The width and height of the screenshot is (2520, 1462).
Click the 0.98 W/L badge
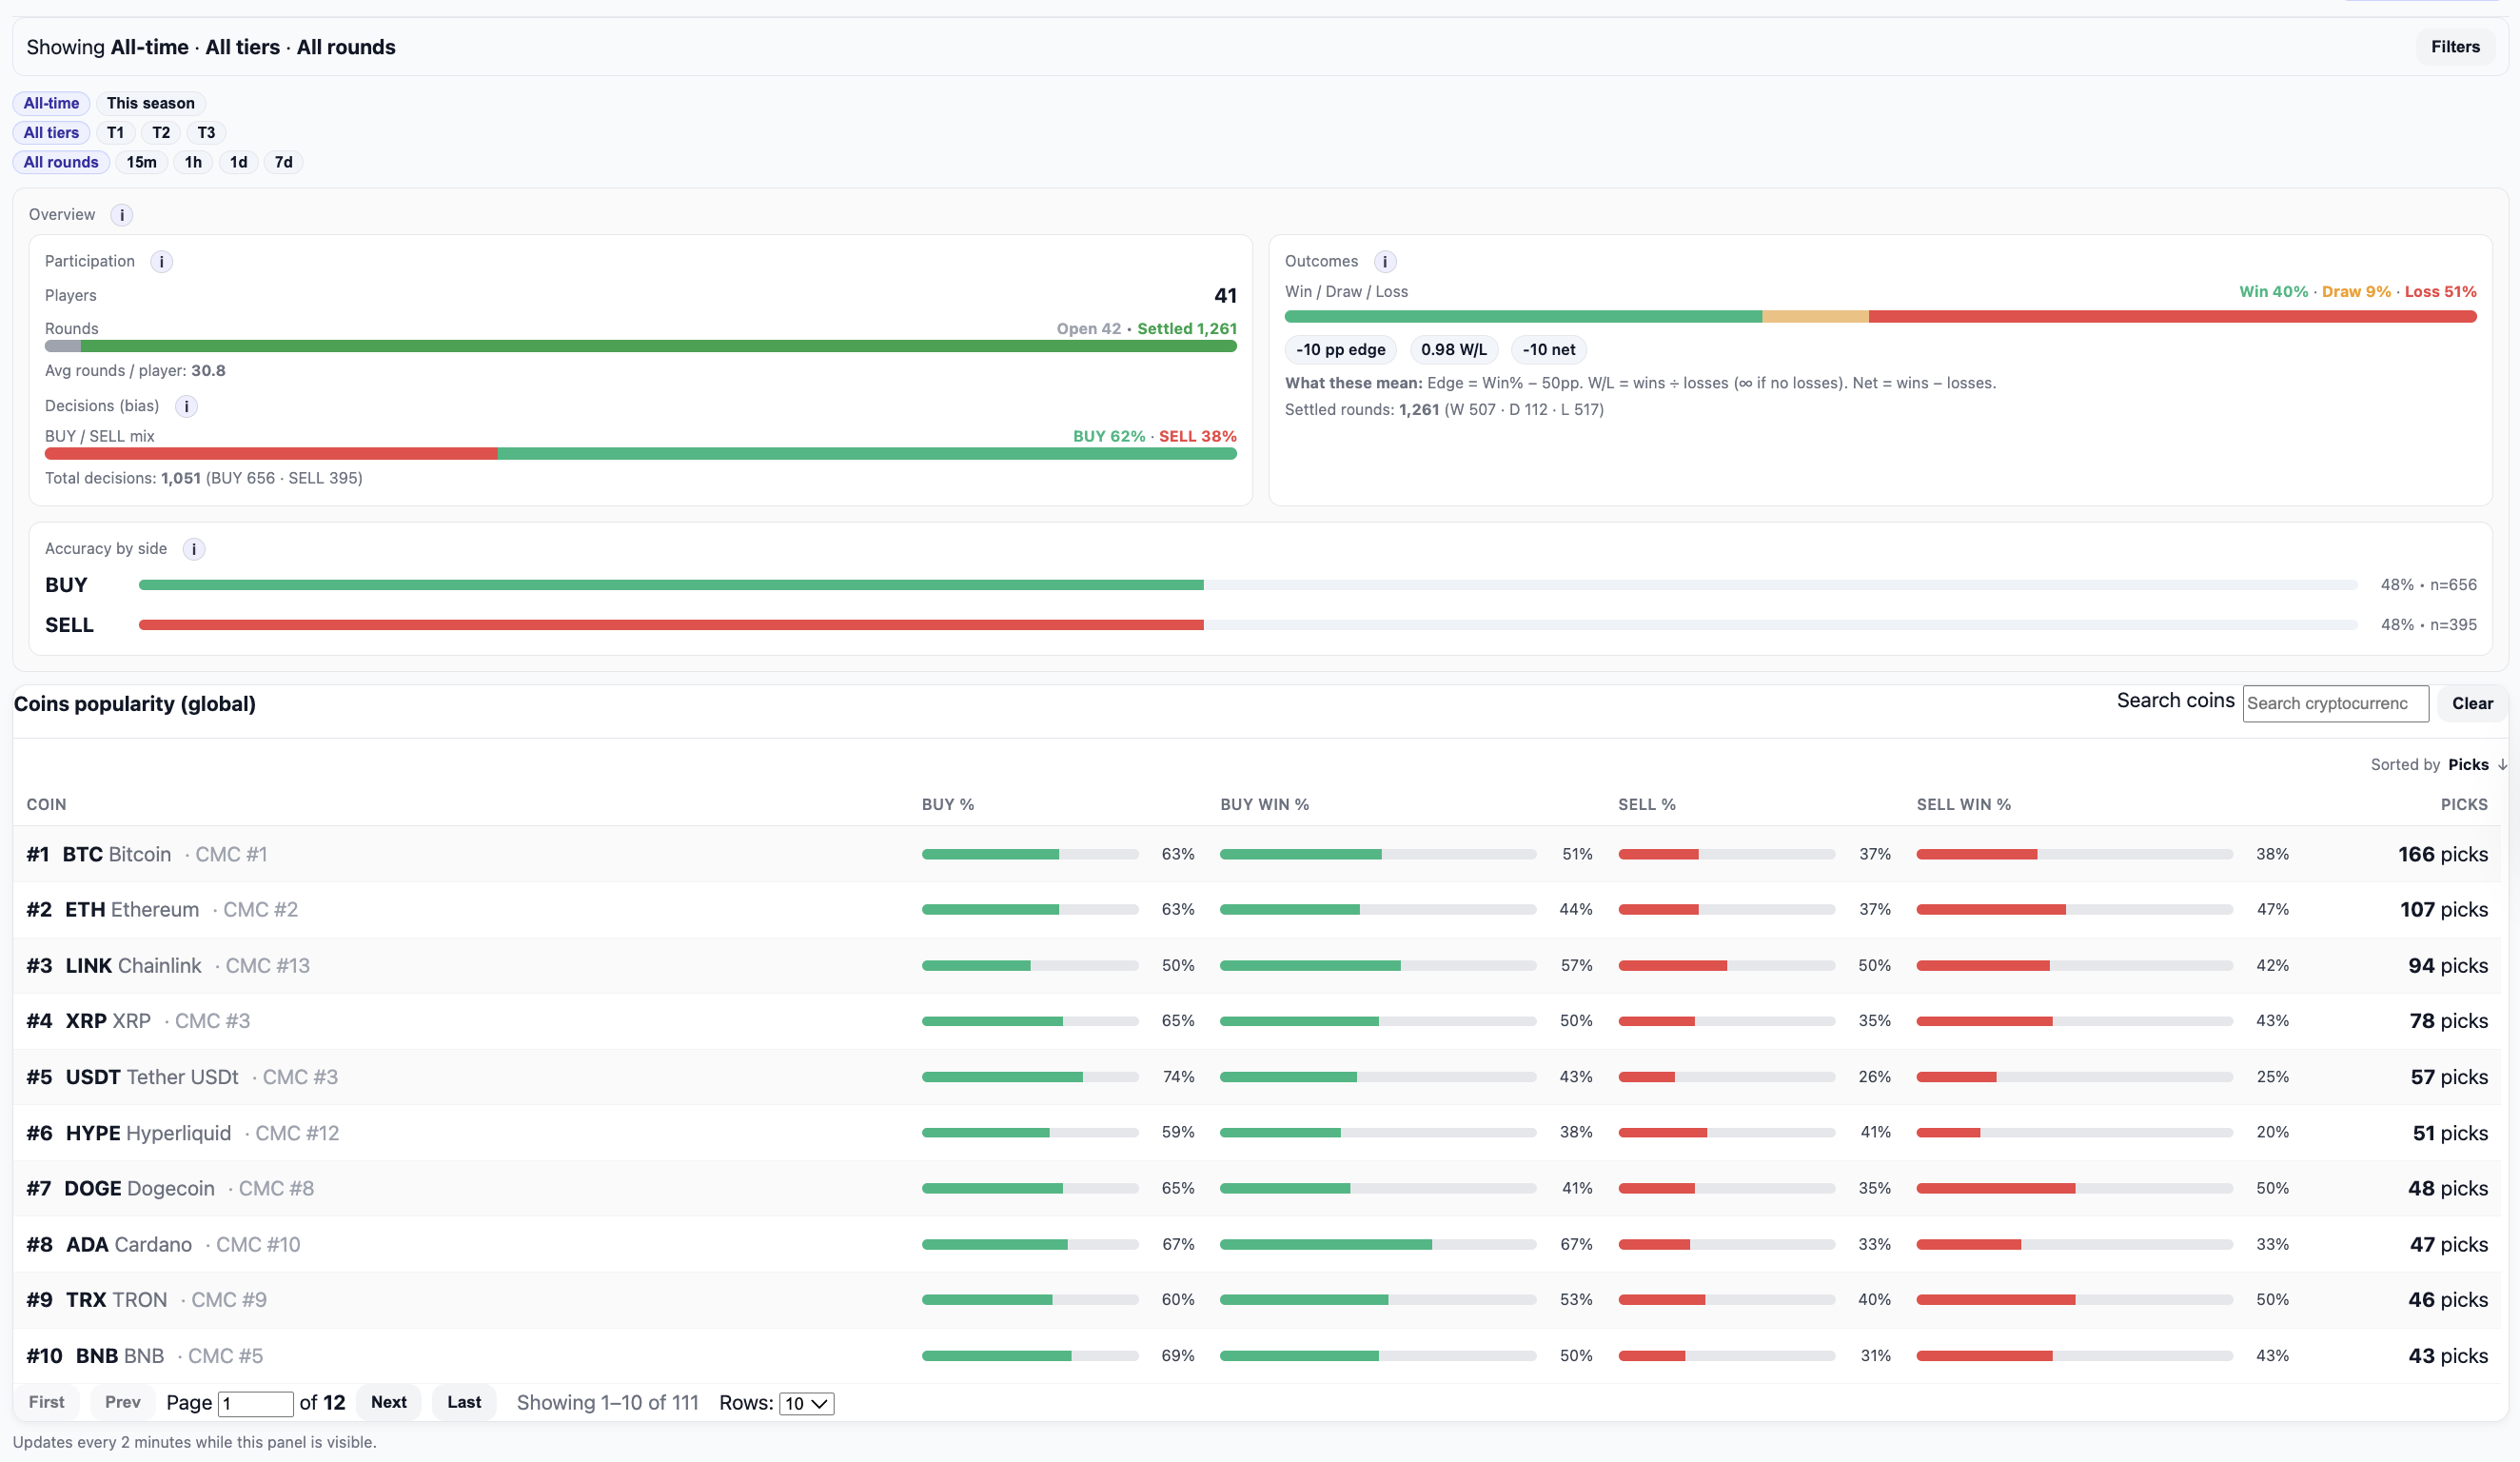pyautogui.click(x=1454, y=349)
